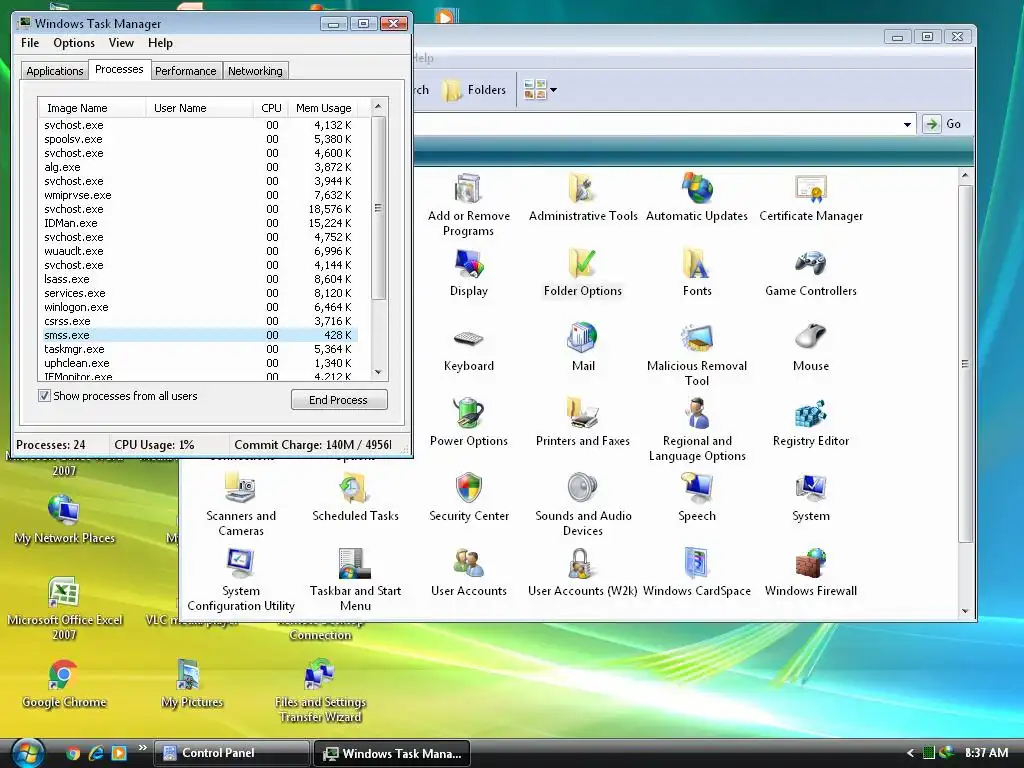Open Add or Remove Programs applet
The height and width of the screenshot is (768, 1024).
pos(468,204)
